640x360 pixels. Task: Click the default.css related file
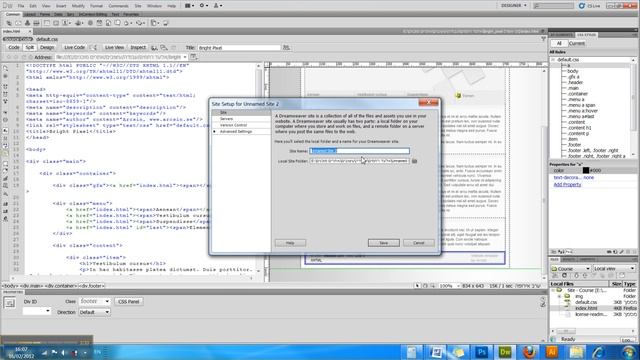pyautogui.click(x=47, y=39)
